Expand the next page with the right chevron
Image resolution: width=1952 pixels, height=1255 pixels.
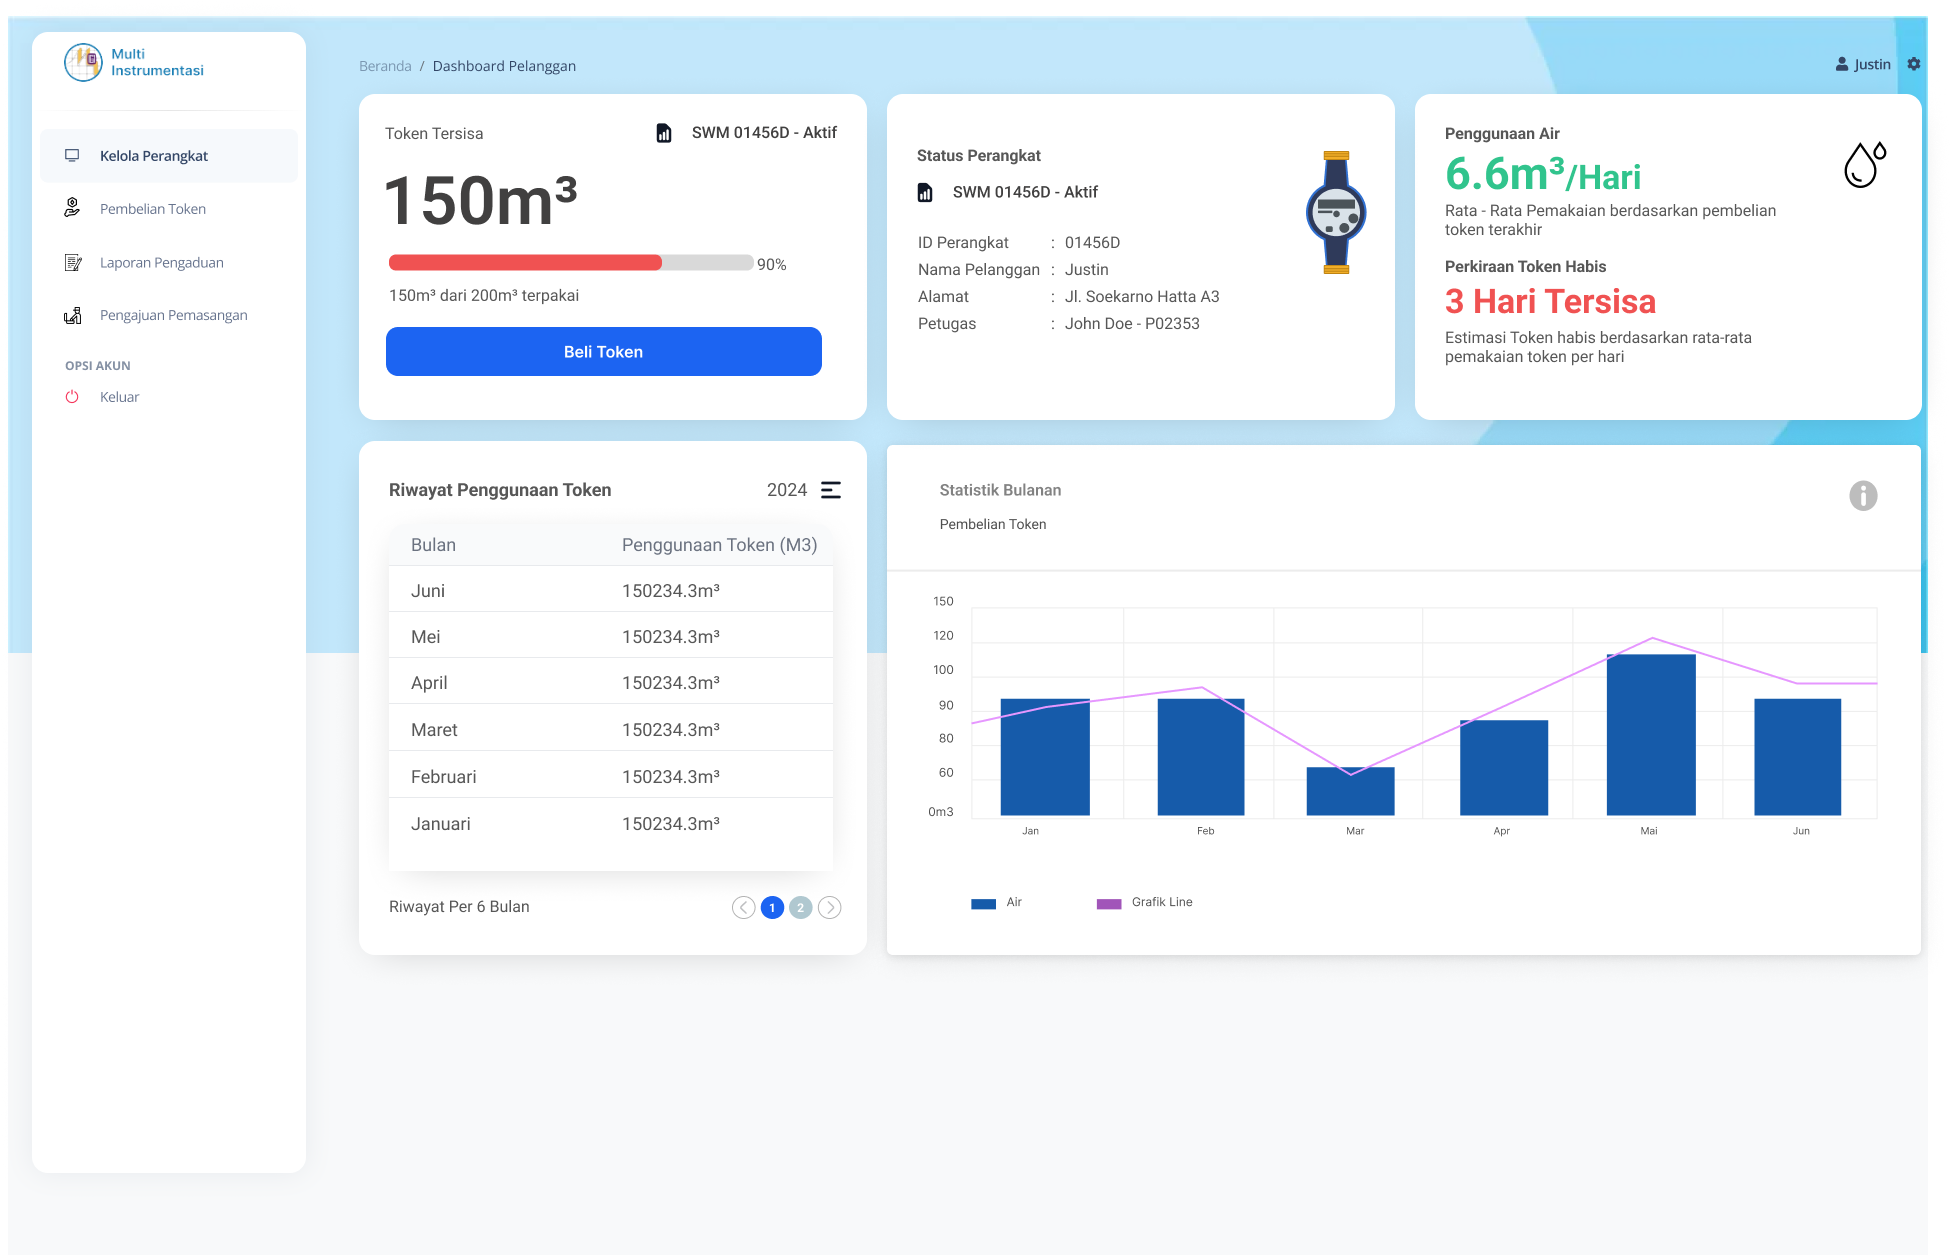pyautogui.click(x=830, y=907)
